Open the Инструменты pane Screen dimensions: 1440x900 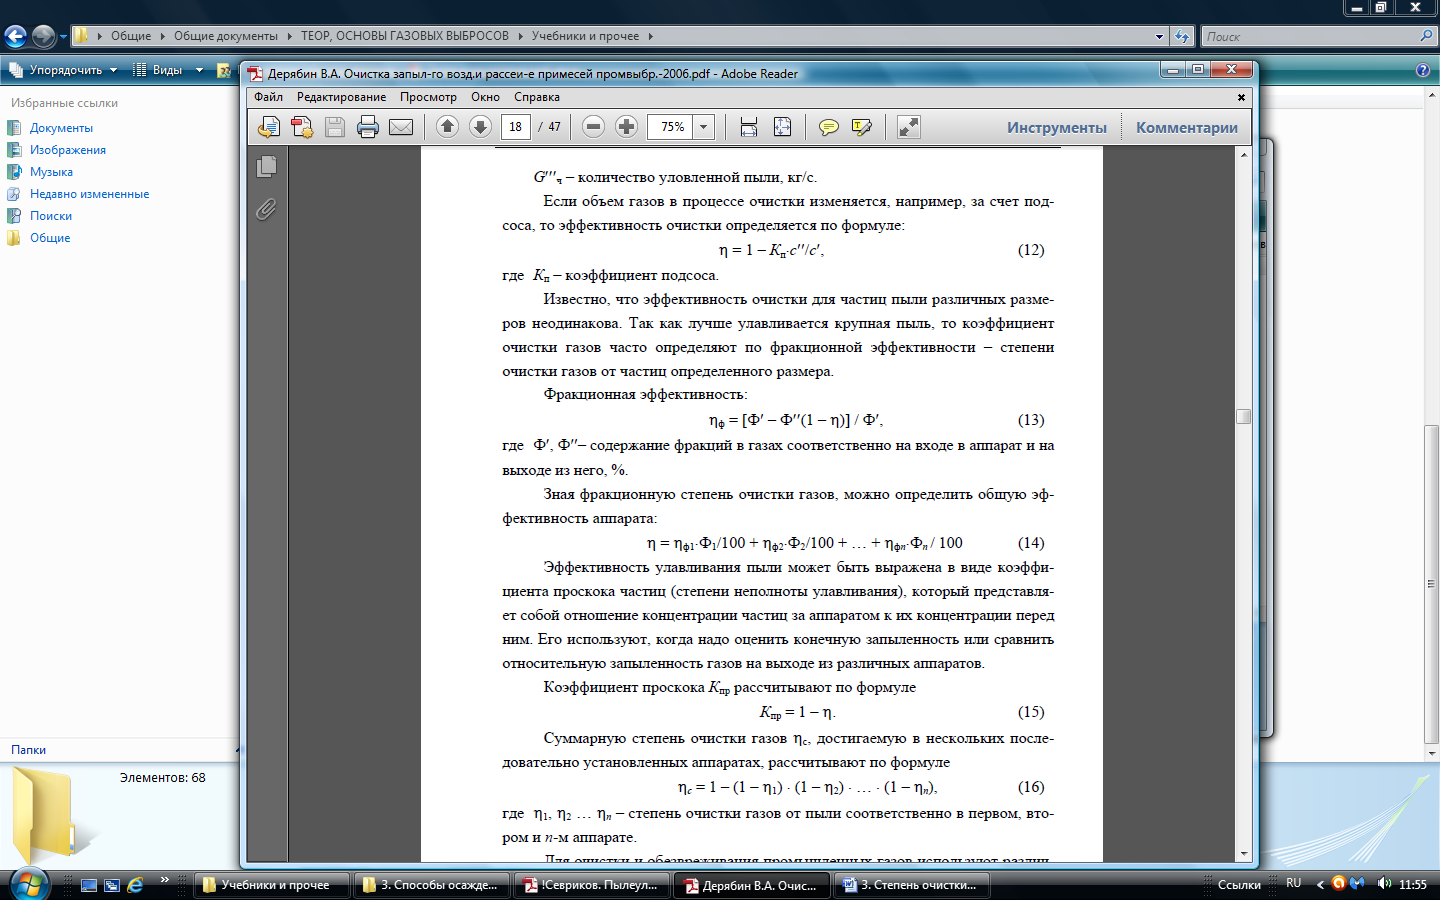pos(1057,127)
